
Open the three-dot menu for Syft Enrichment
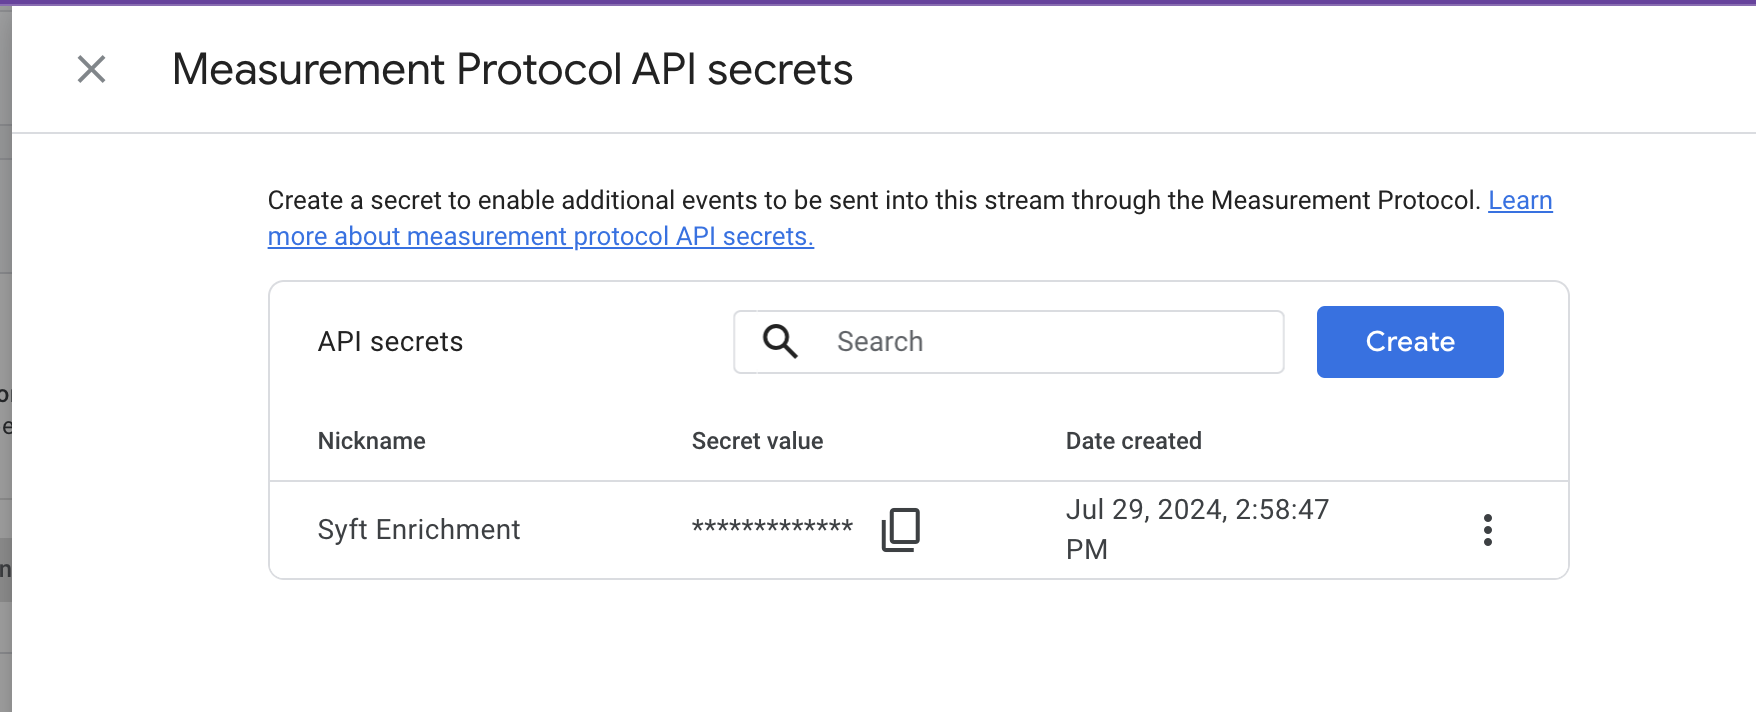tap(1487, 529)
